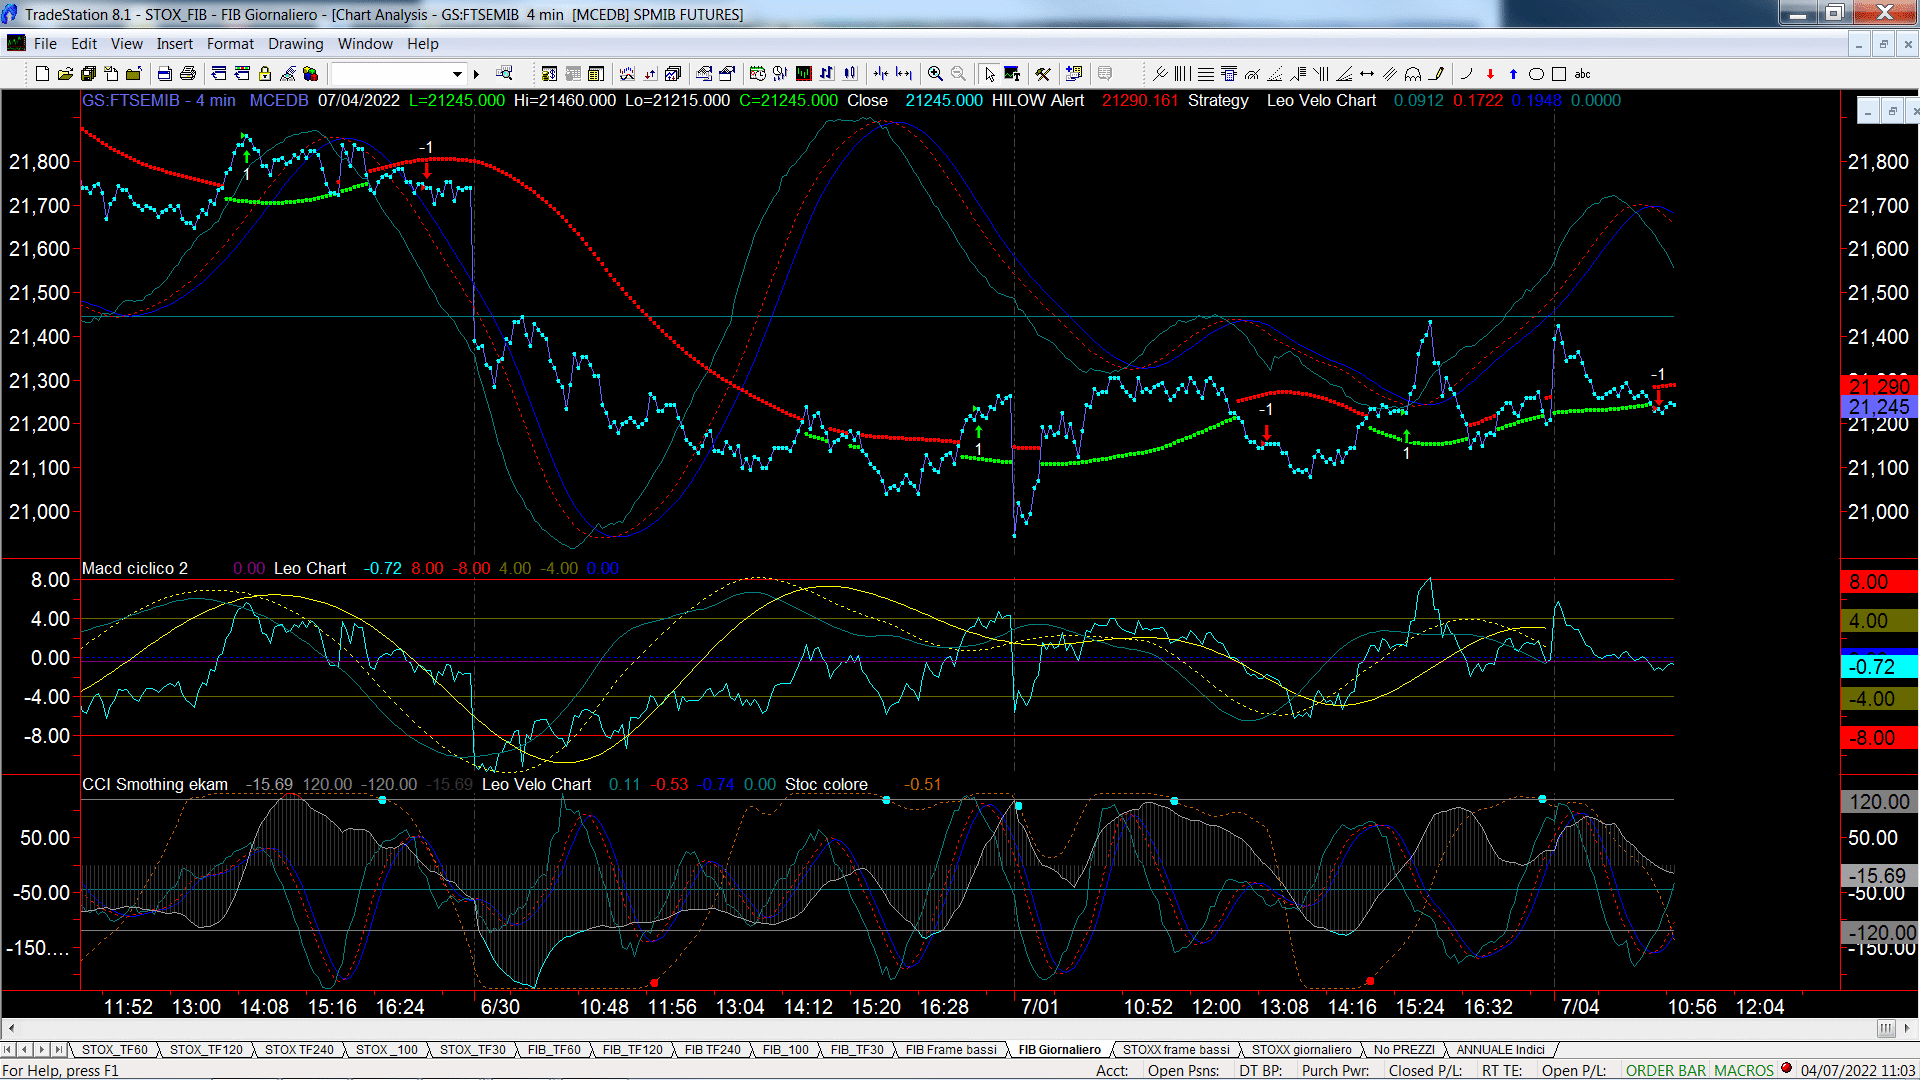Select the parallel lines drawing tool
Image resolution: width=1920 pixels, height=1080 pixels.
(1390, 73)
